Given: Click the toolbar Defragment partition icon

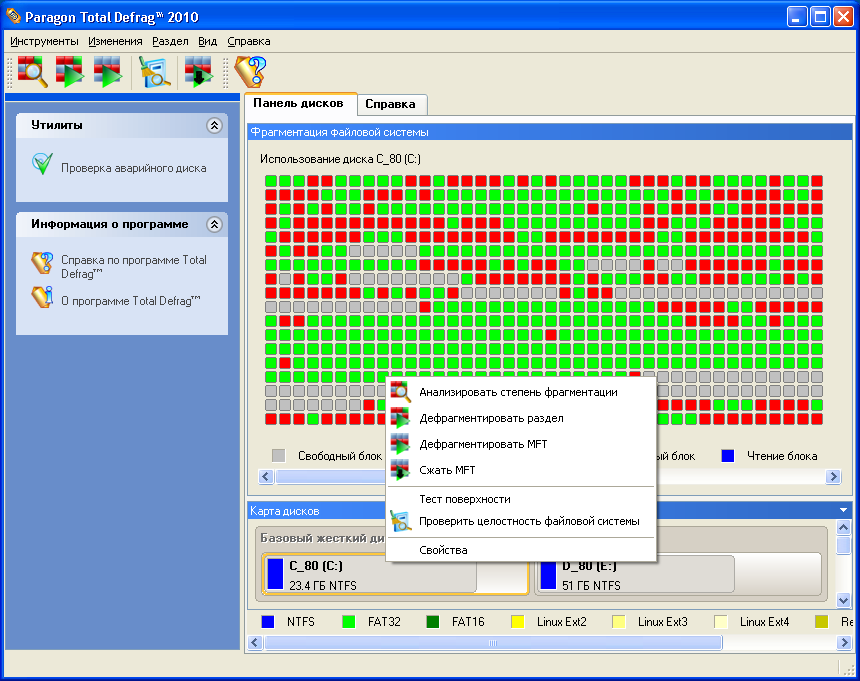Looking at the screenshot, I should click(x=70, y=72).
